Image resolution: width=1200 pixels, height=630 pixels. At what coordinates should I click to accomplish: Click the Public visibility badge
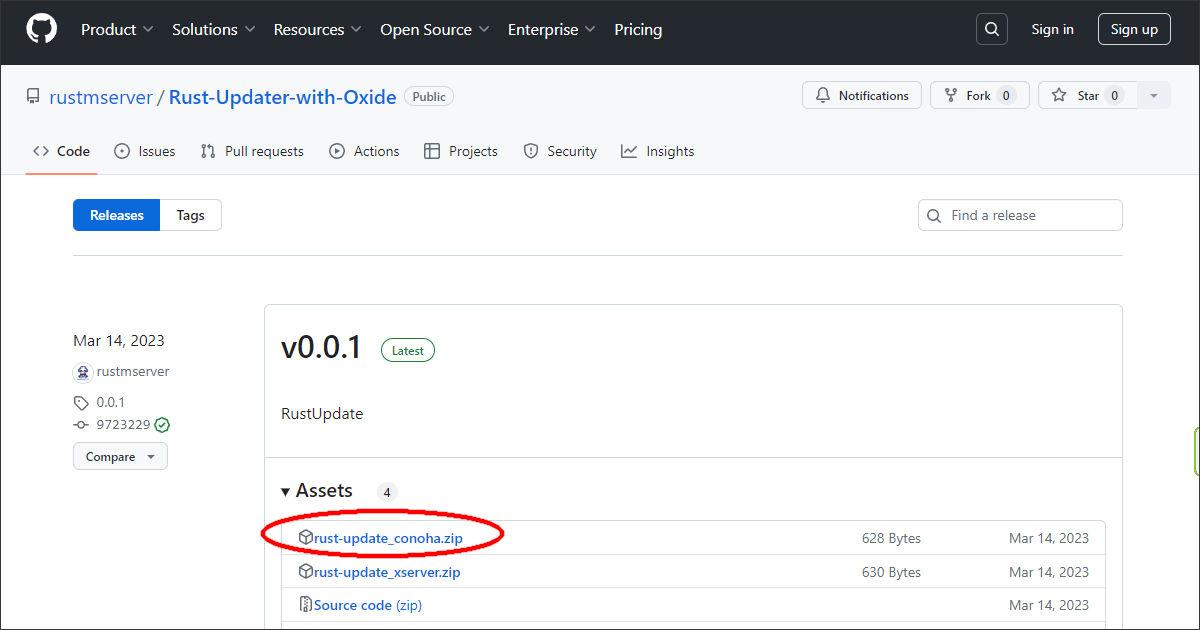pyautogui.click(x=429, y=96)
